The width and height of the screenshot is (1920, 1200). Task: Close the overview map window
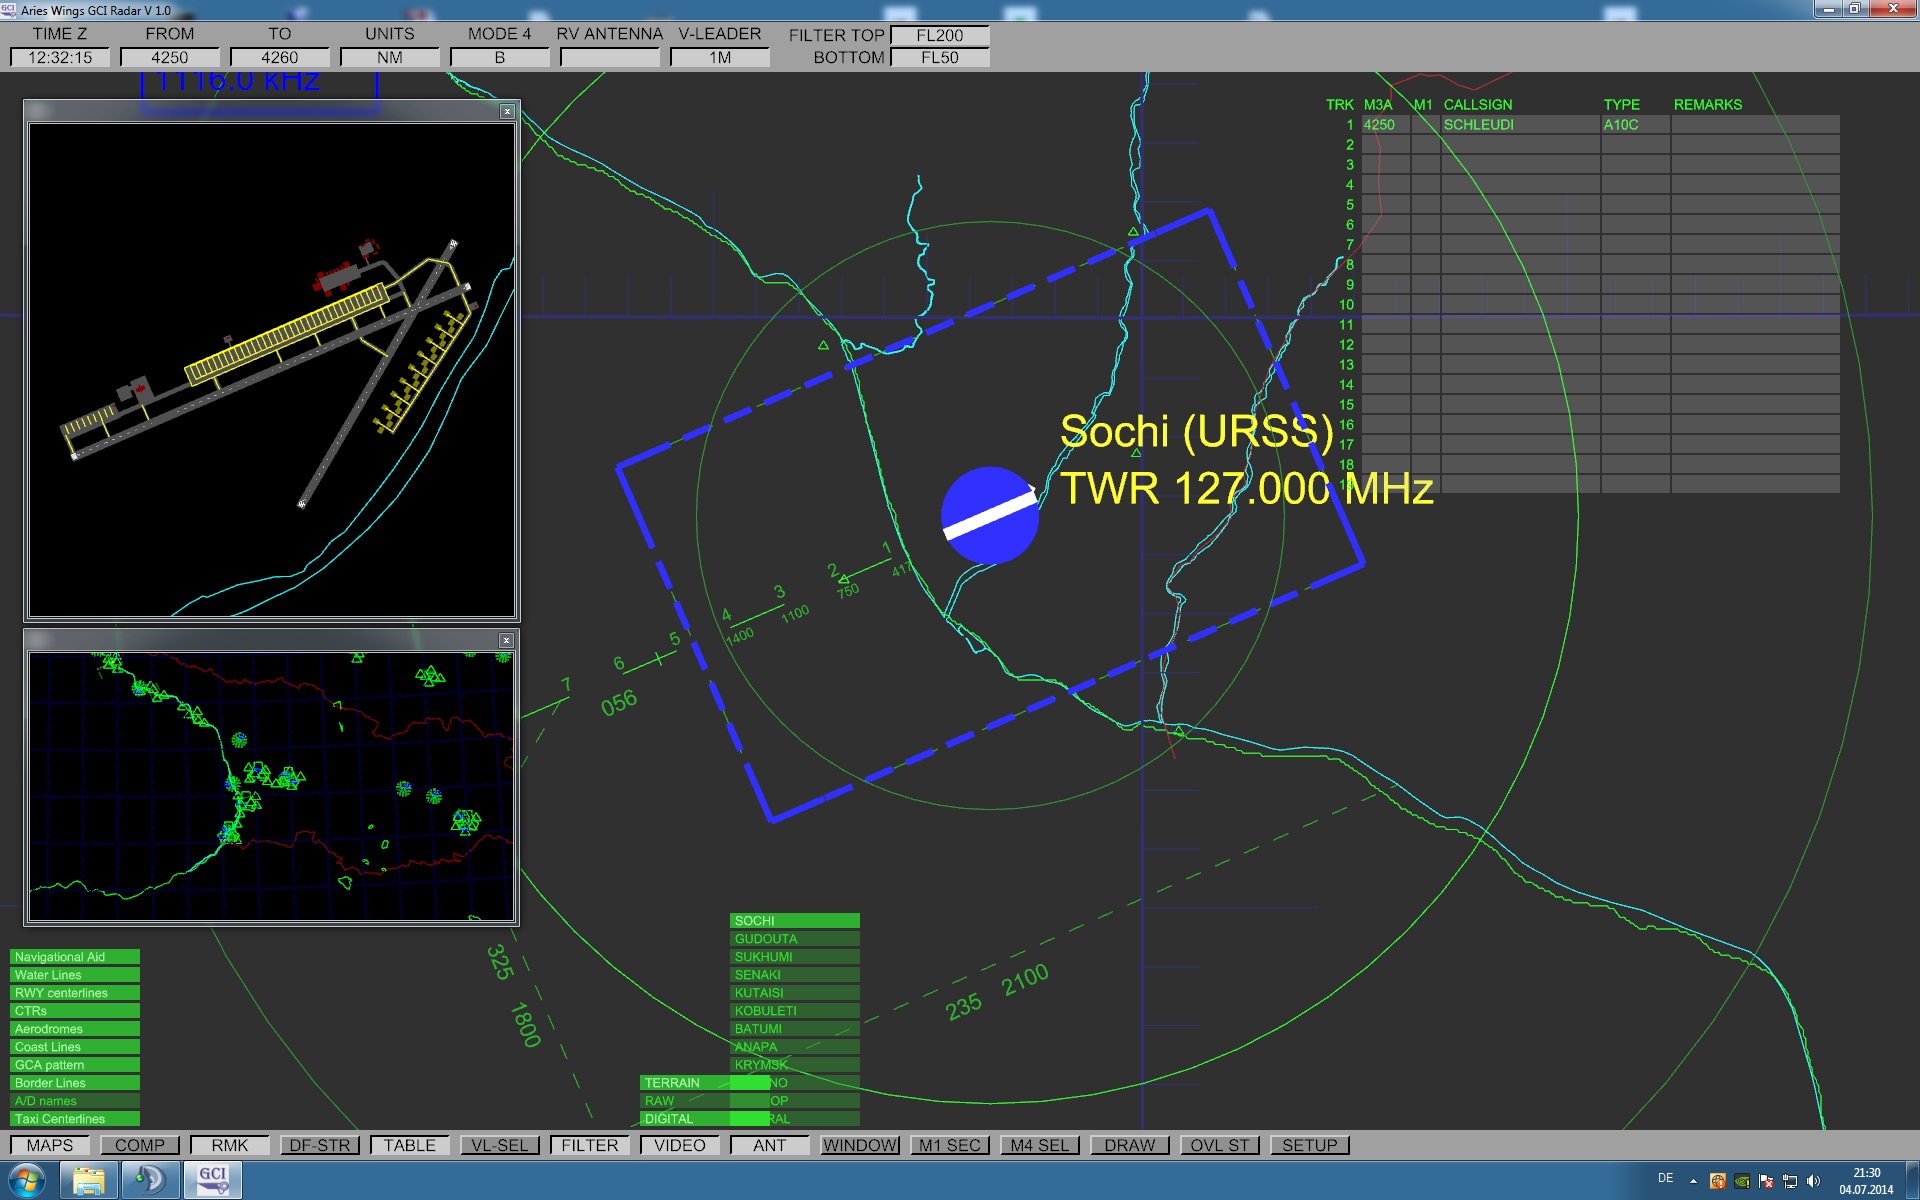point(506,640)
